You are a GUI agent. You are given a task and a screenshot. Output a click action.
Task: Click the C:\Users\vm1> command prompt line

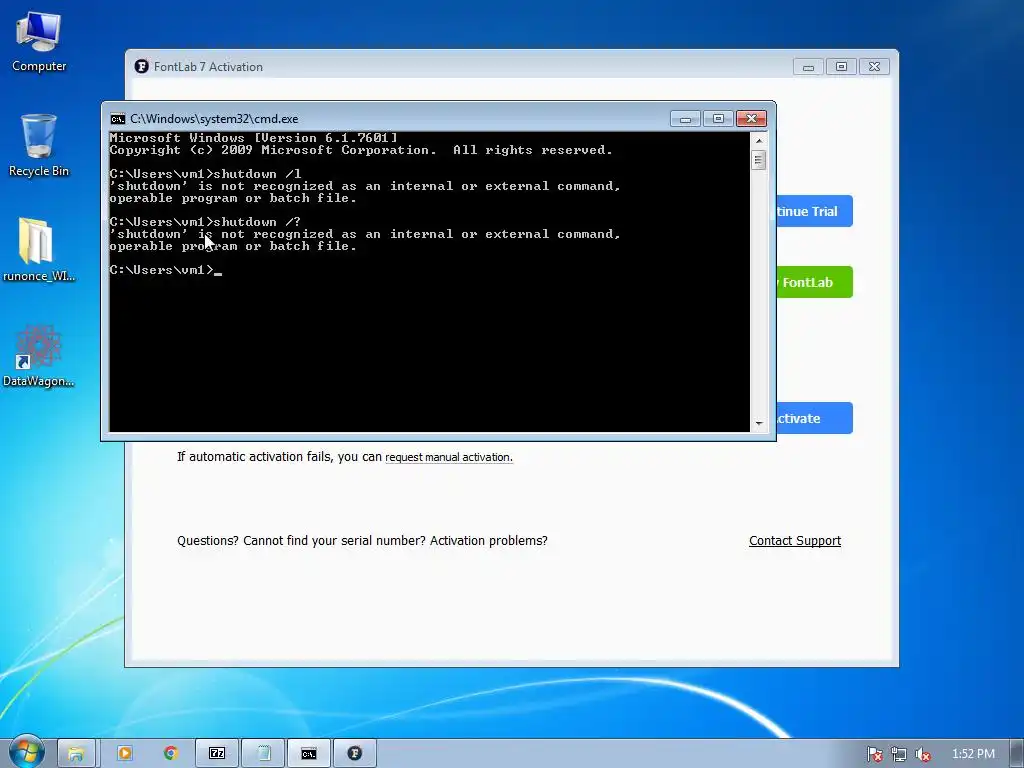pyautogui.click(x=166, y=270)
